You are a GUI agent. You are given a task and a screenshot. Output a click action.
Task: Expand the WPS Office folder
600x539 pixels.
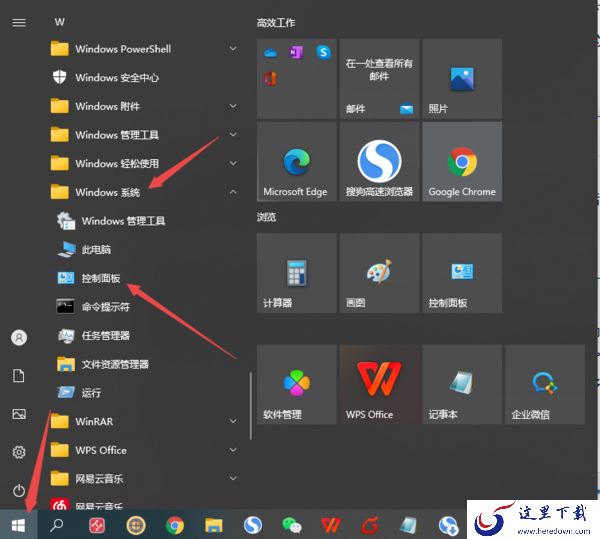pos(233,450)
